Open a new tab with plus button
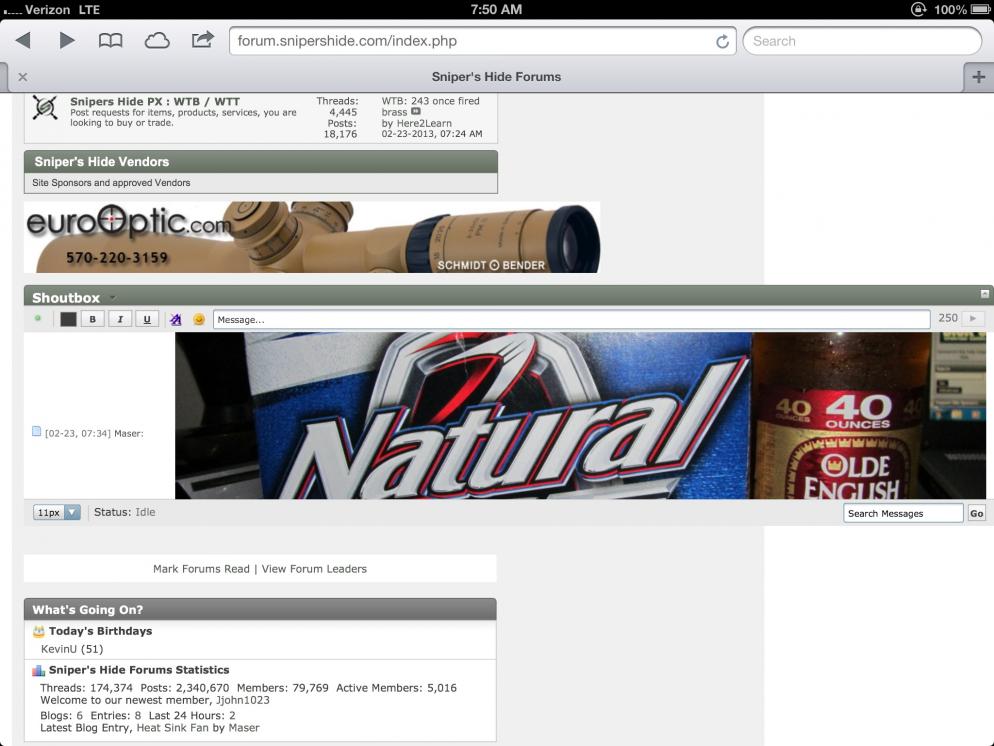This screenshot has width=994, height=746. tap(979, 77)
